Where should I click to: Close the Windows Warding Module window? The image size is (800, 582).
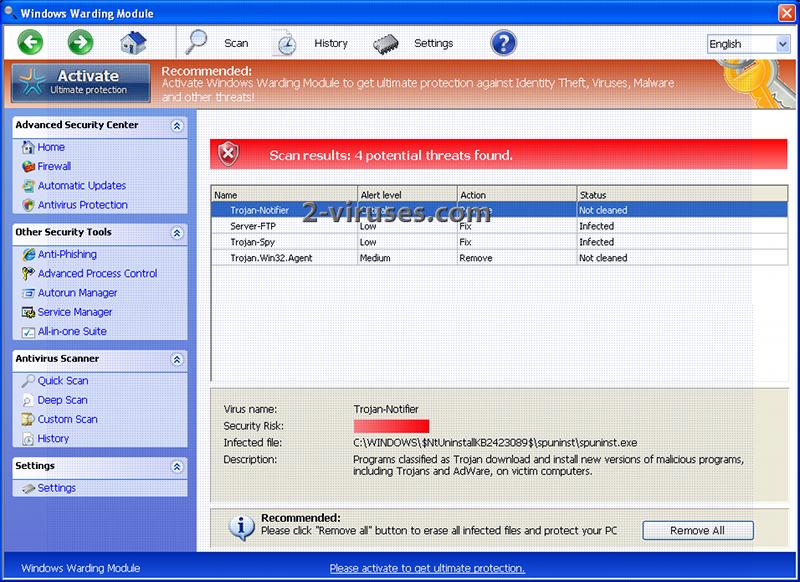(786, 13)
